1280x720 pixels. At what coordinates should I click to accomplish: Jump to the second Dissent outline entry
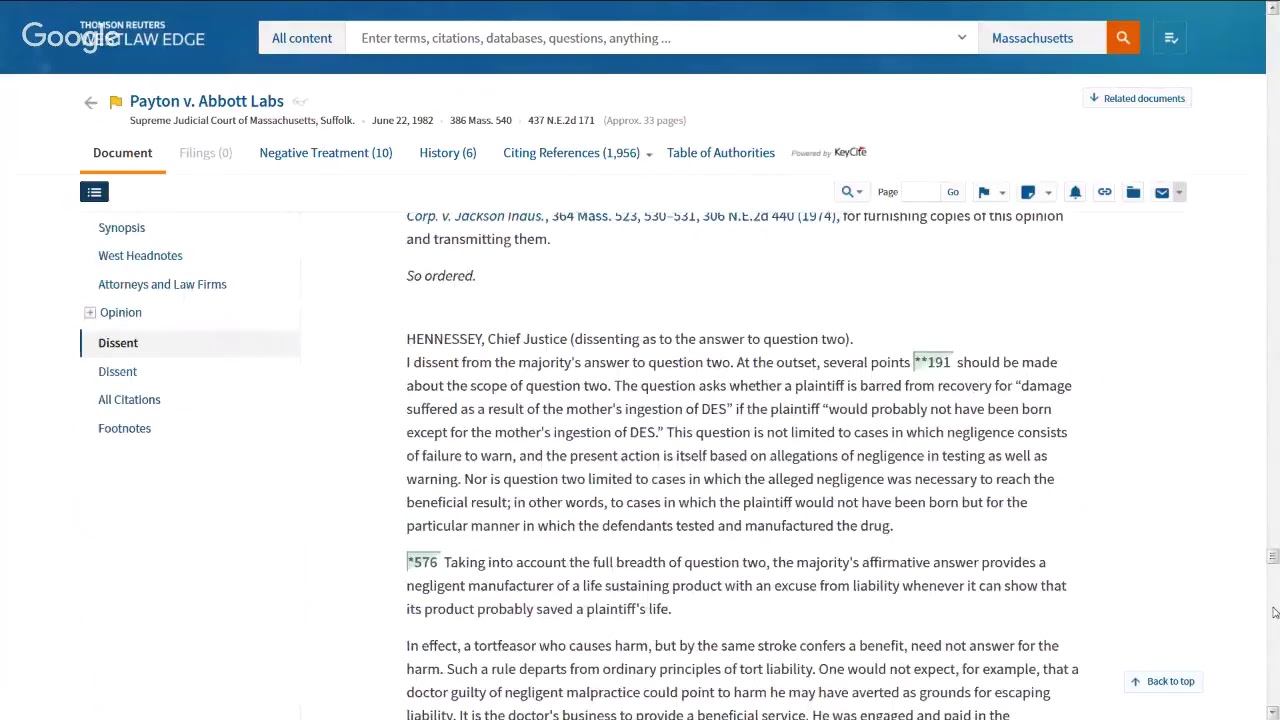[x=118, y=372]
